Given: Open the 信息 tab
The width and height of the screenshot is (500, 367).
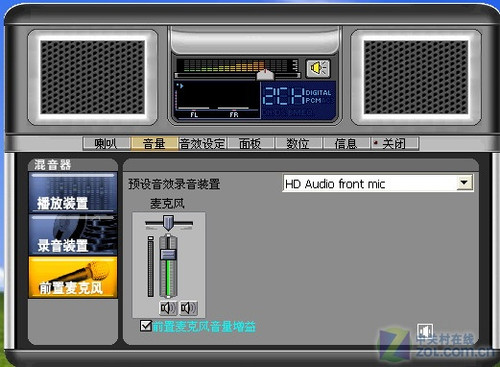Looking at the screenshot, I should click(346, 144).
